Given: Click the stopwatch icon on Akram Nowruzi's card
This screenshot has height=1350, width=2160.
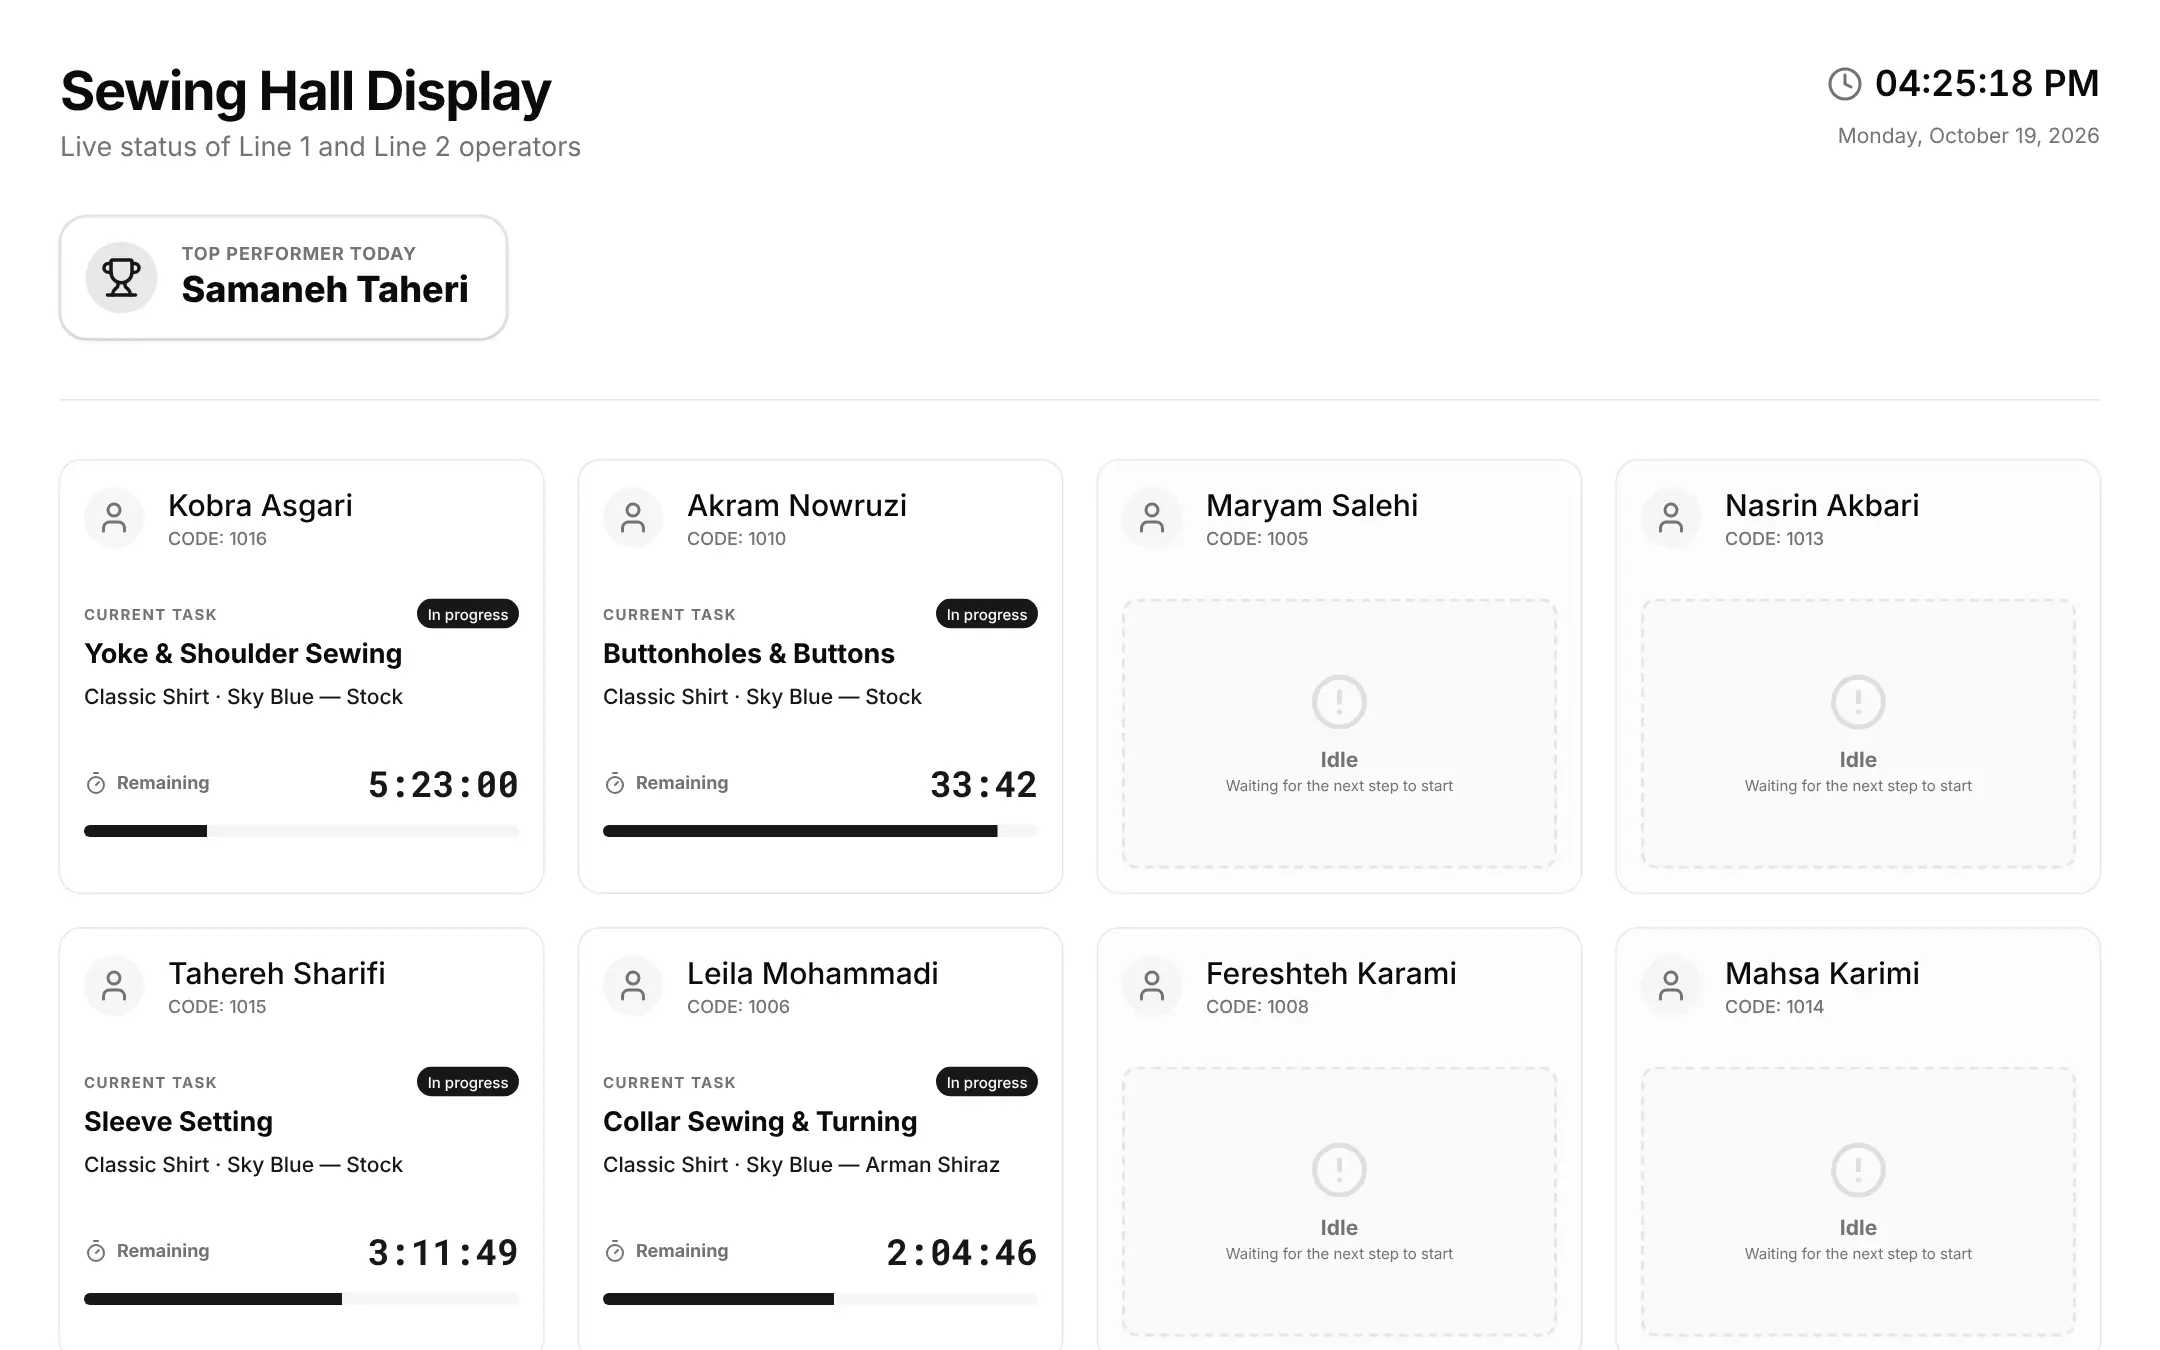Looking at the screenshot, I should tap(615, 784).
